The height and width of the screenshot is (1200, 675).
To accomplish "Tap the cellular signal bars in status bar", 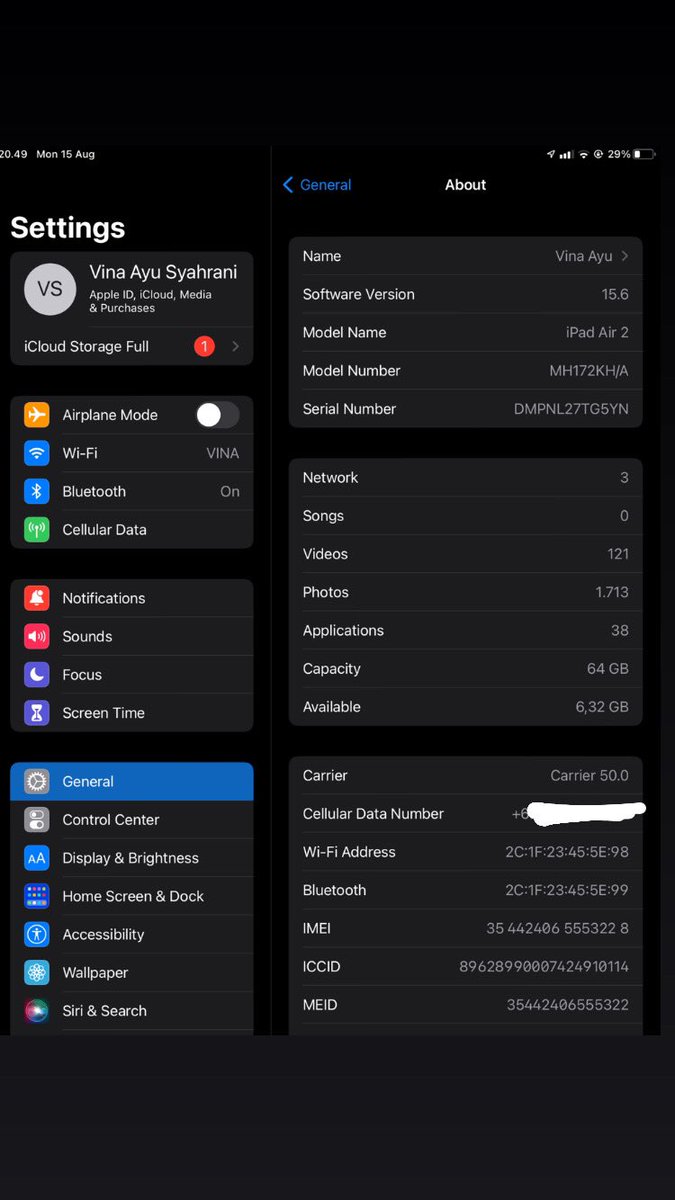I will [x=566, y=155].
